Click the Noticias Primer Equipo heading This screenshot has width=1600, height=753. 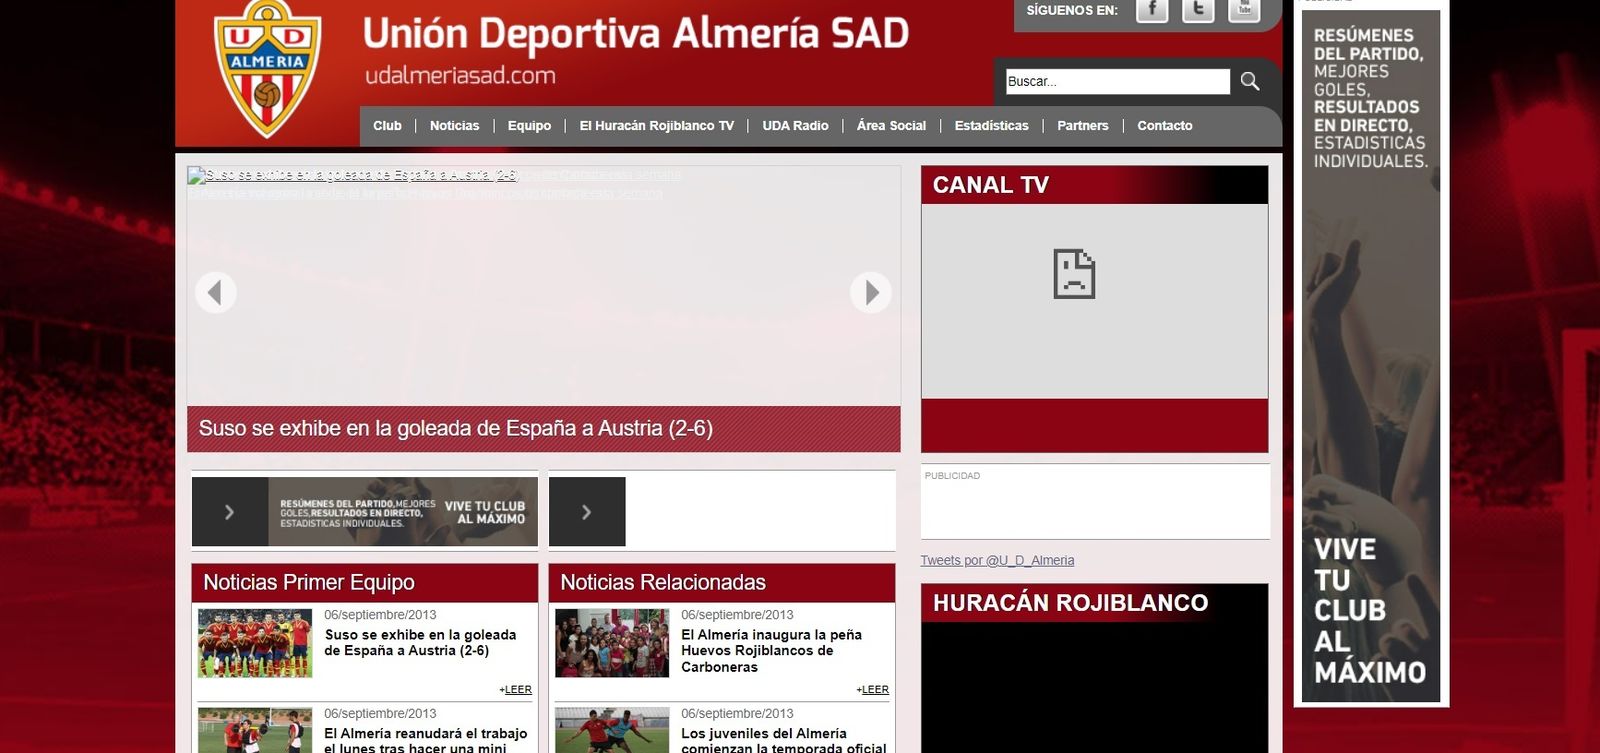tap(308, 582)
